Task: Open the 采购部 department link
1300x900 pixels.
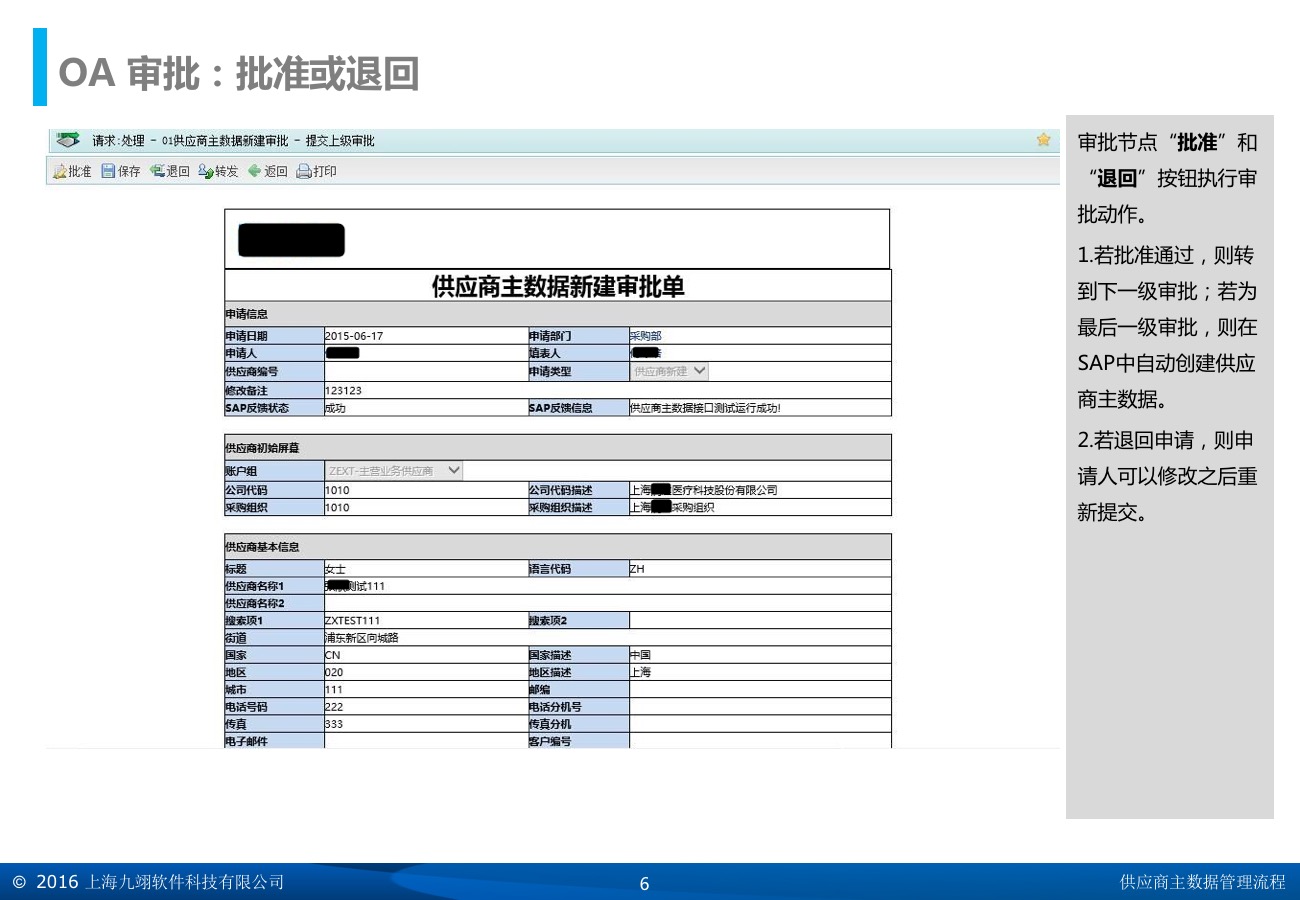Action: (x=645, y=336)
